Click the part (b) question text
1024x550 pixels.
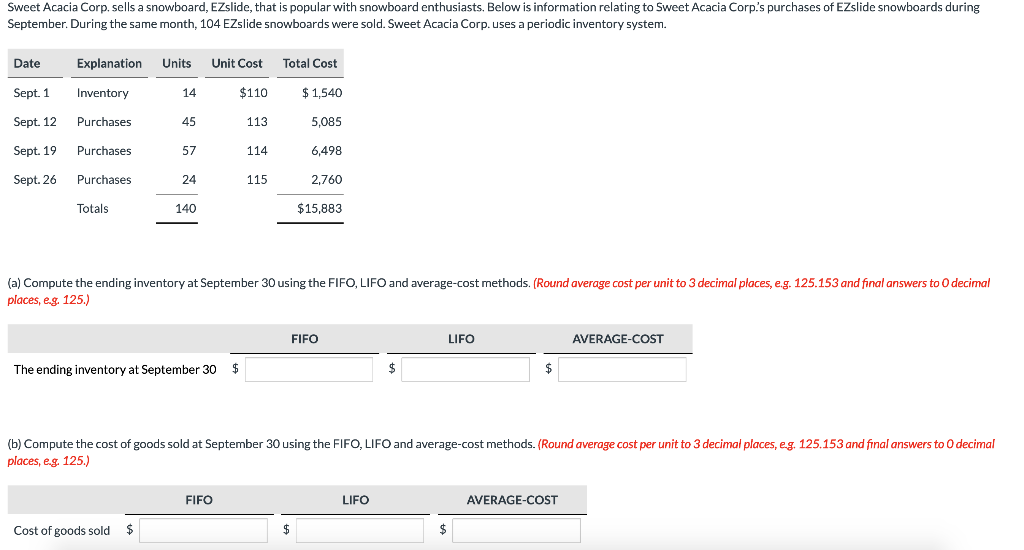(x=501, y=452)
